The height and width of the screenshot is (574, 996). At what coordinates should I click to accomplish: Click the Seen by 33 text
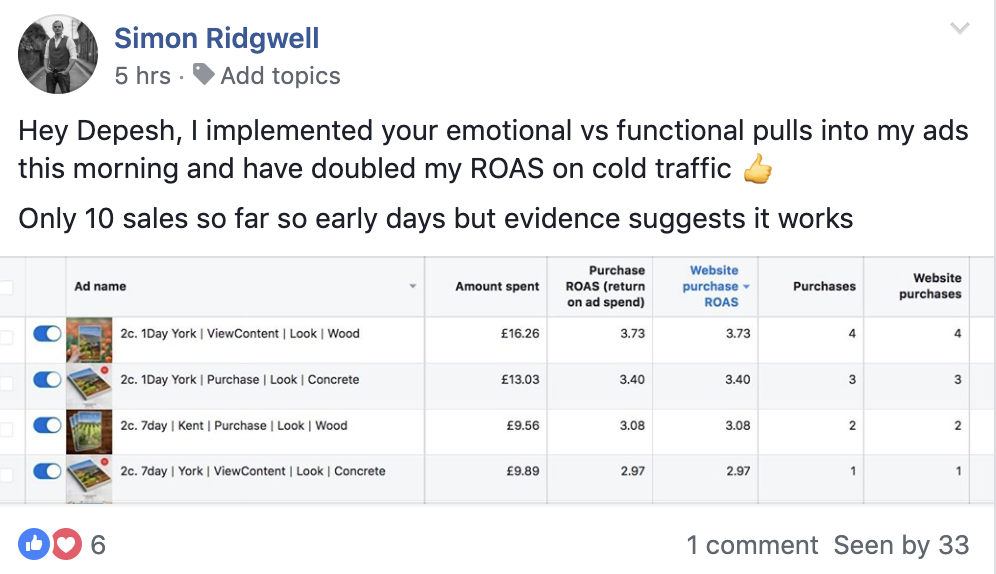tap(901, 545)
